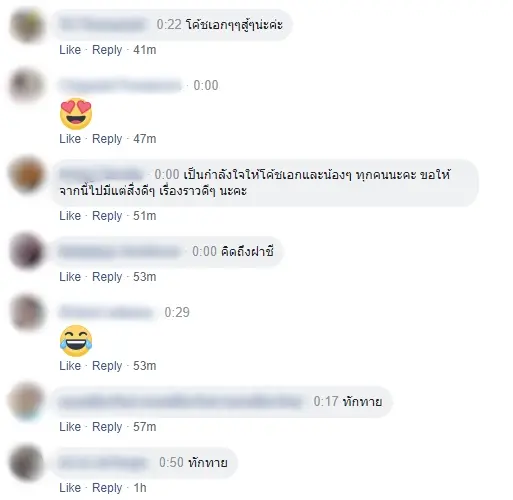Open the 0:22 video timestamp link

[x=169, y=25]
